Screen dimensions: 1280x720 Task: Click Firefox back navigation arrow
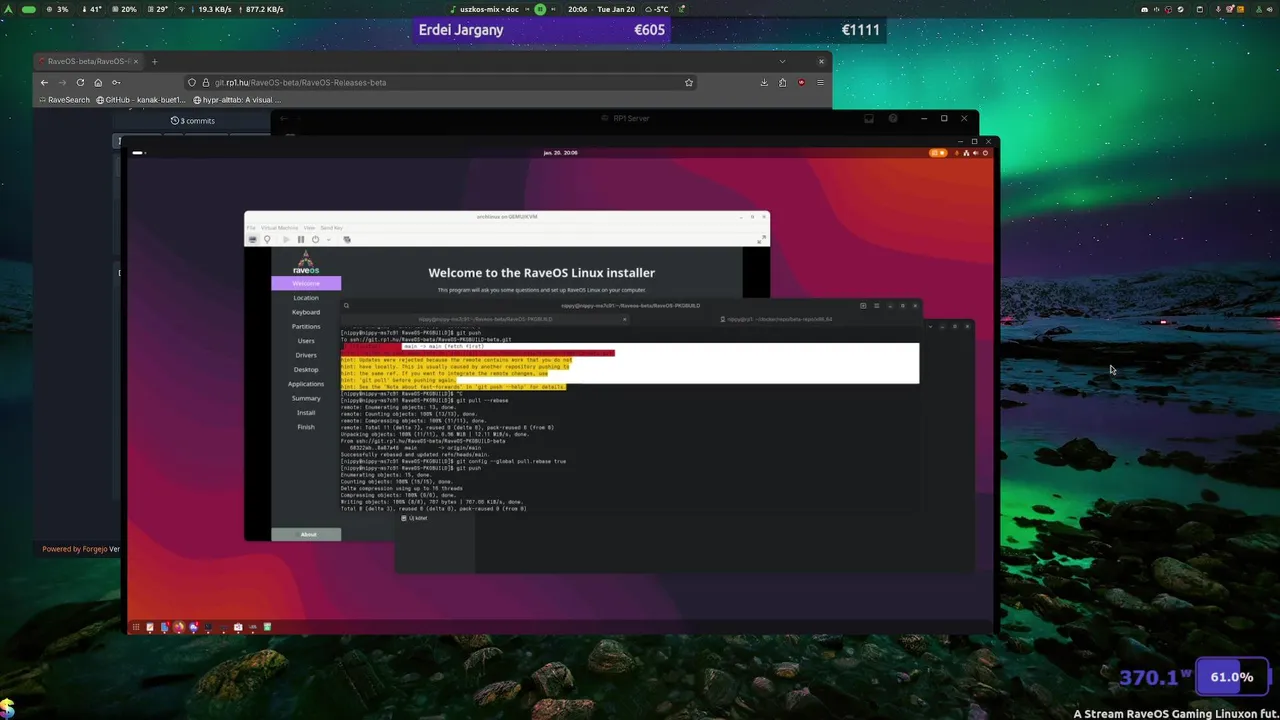pos(44,82)
